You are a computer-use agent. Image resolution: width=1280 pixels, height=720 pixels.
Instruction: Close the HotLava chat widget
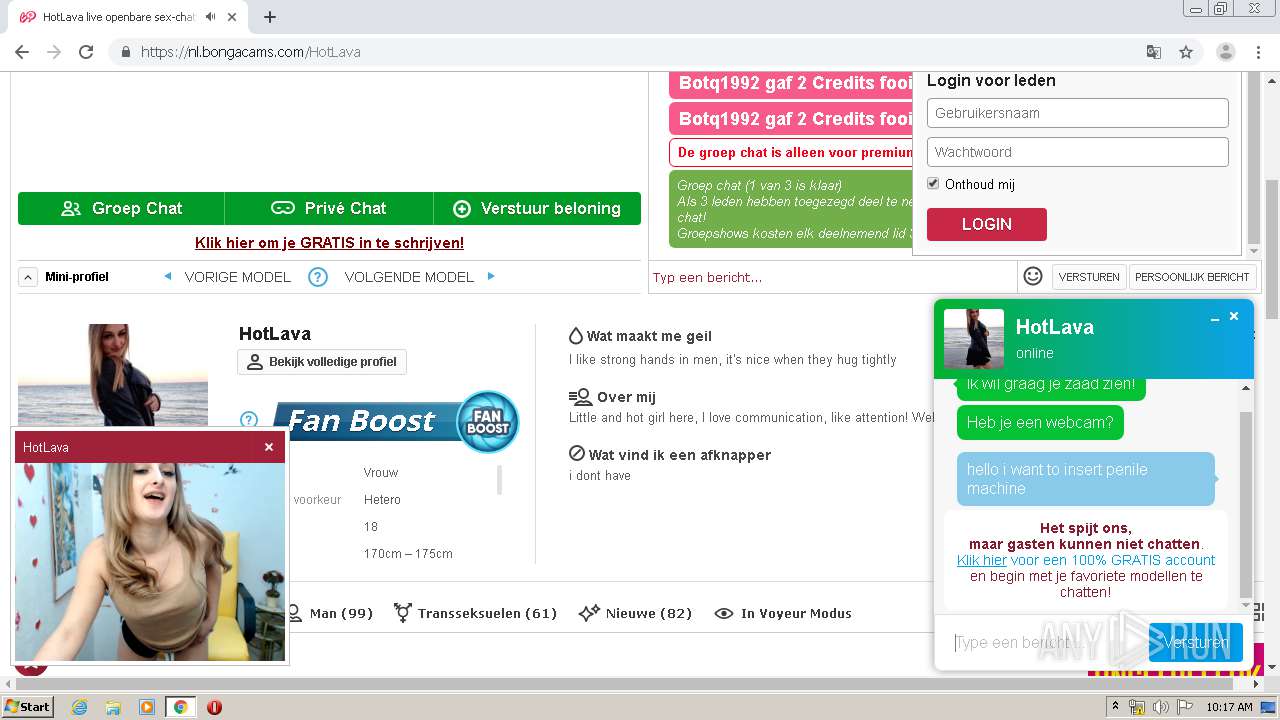1234,316
